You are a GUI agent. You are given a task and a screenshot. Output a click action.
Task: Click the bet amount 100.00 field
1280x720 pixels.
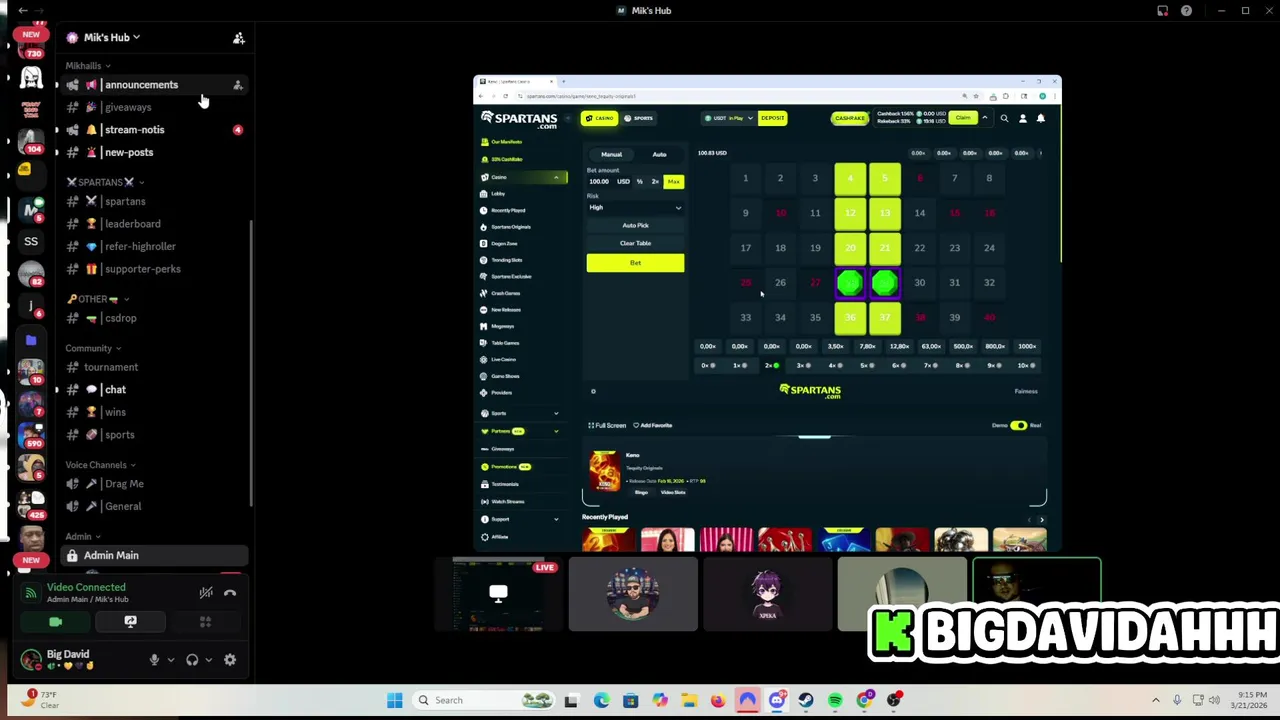[x=610, y=182]
